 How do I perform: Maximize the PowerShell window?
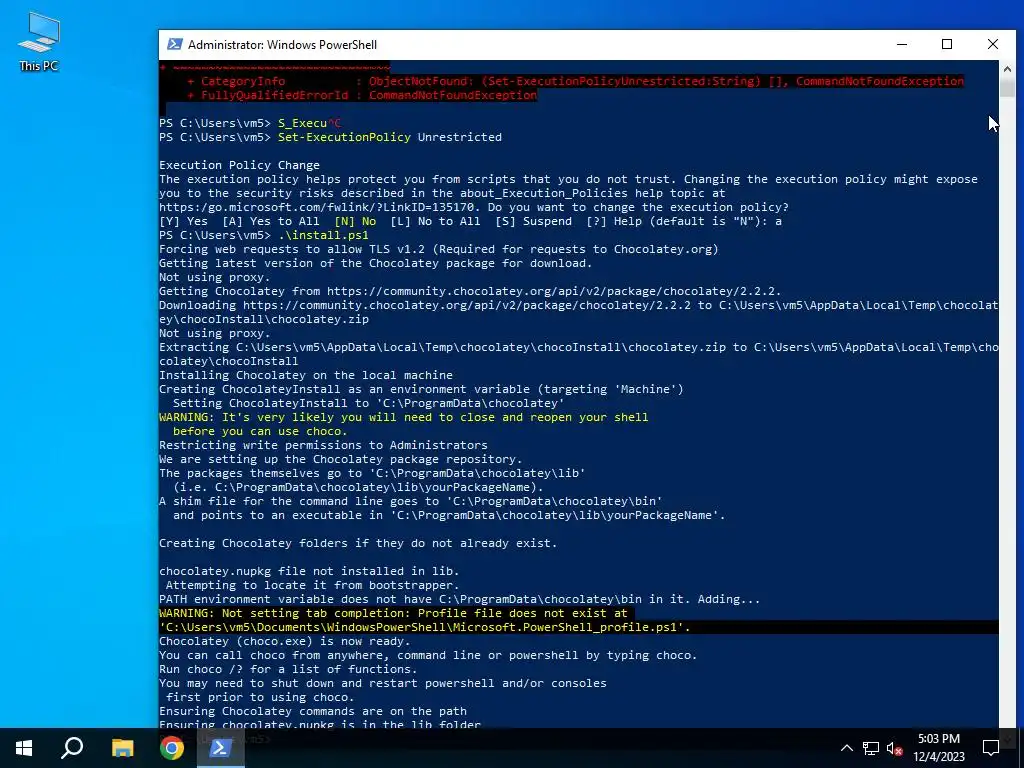947,44
